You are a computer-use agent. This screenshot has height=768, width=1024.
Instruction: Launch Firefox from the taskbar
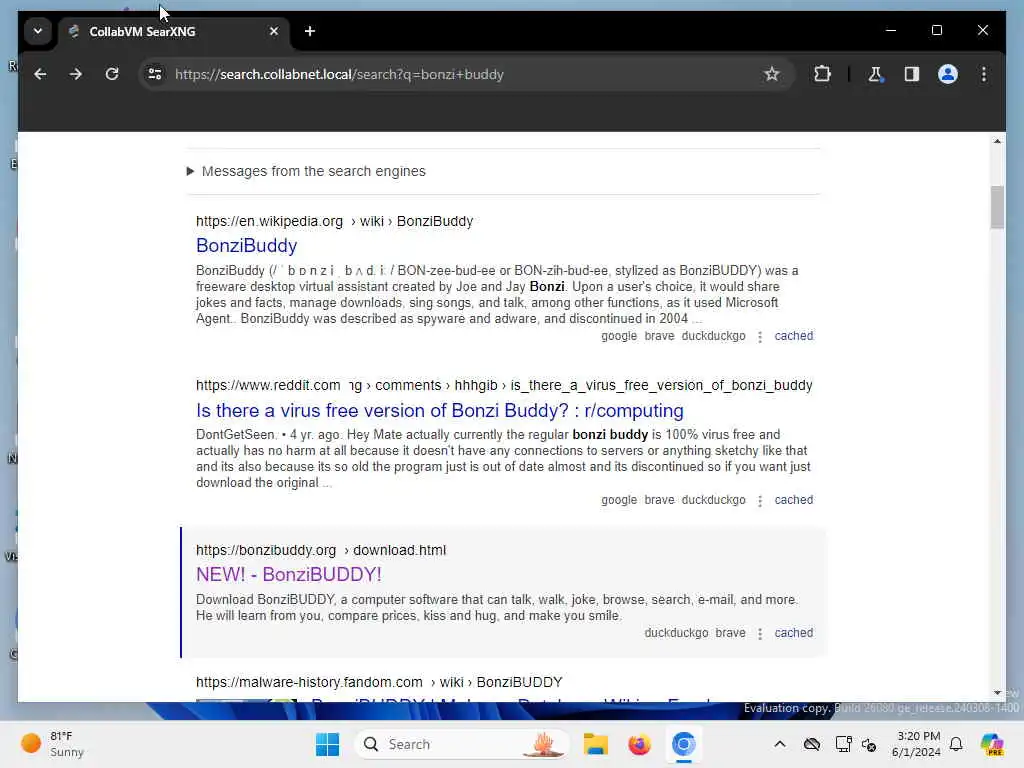point(639,744)
